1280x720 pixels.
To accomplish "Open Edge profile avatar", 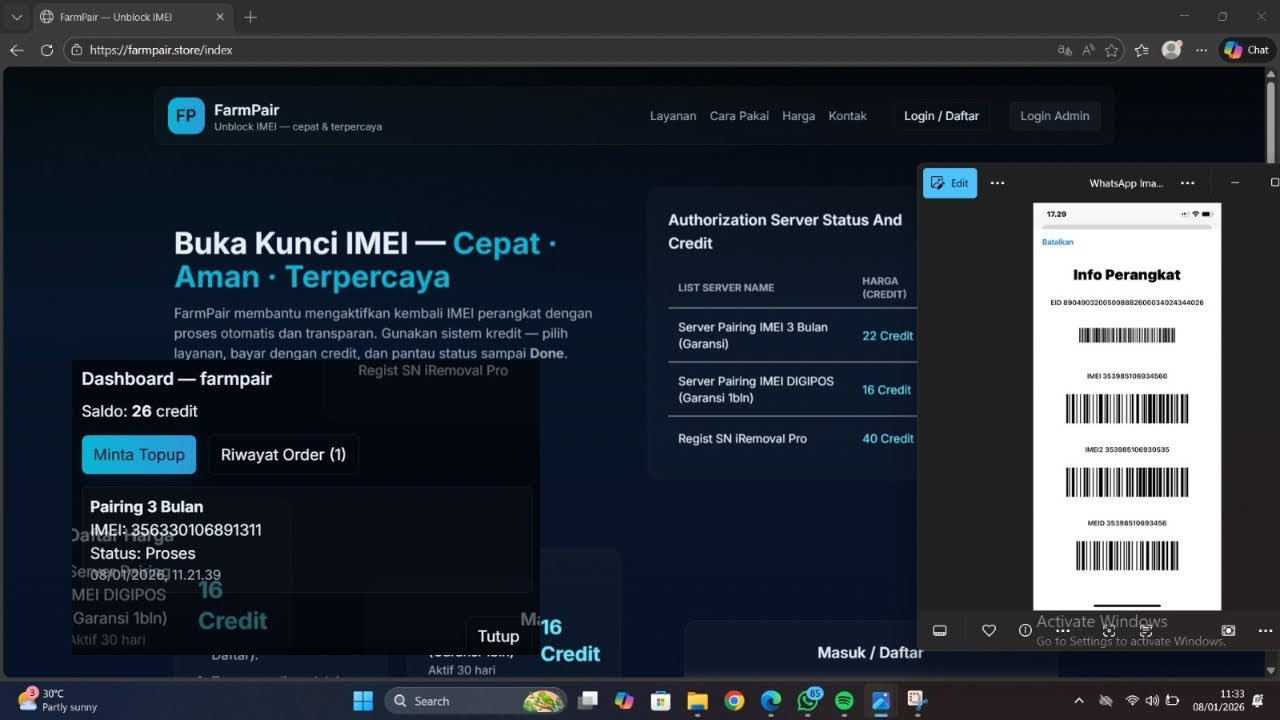I will [x=1171, y=50].
